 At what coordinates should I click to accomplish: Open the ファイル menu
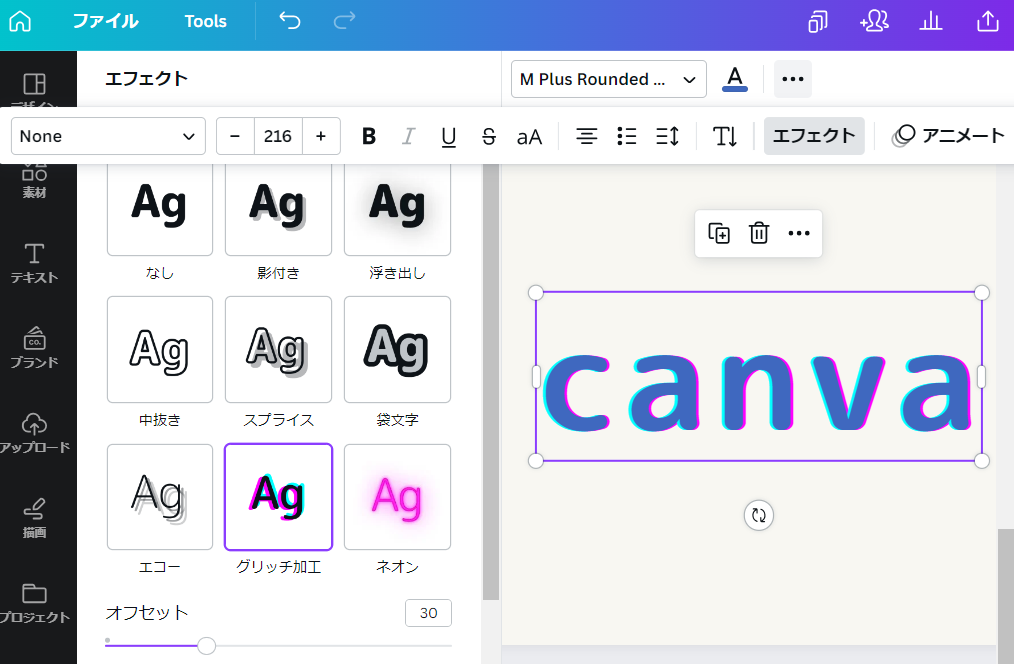point(105,21)
